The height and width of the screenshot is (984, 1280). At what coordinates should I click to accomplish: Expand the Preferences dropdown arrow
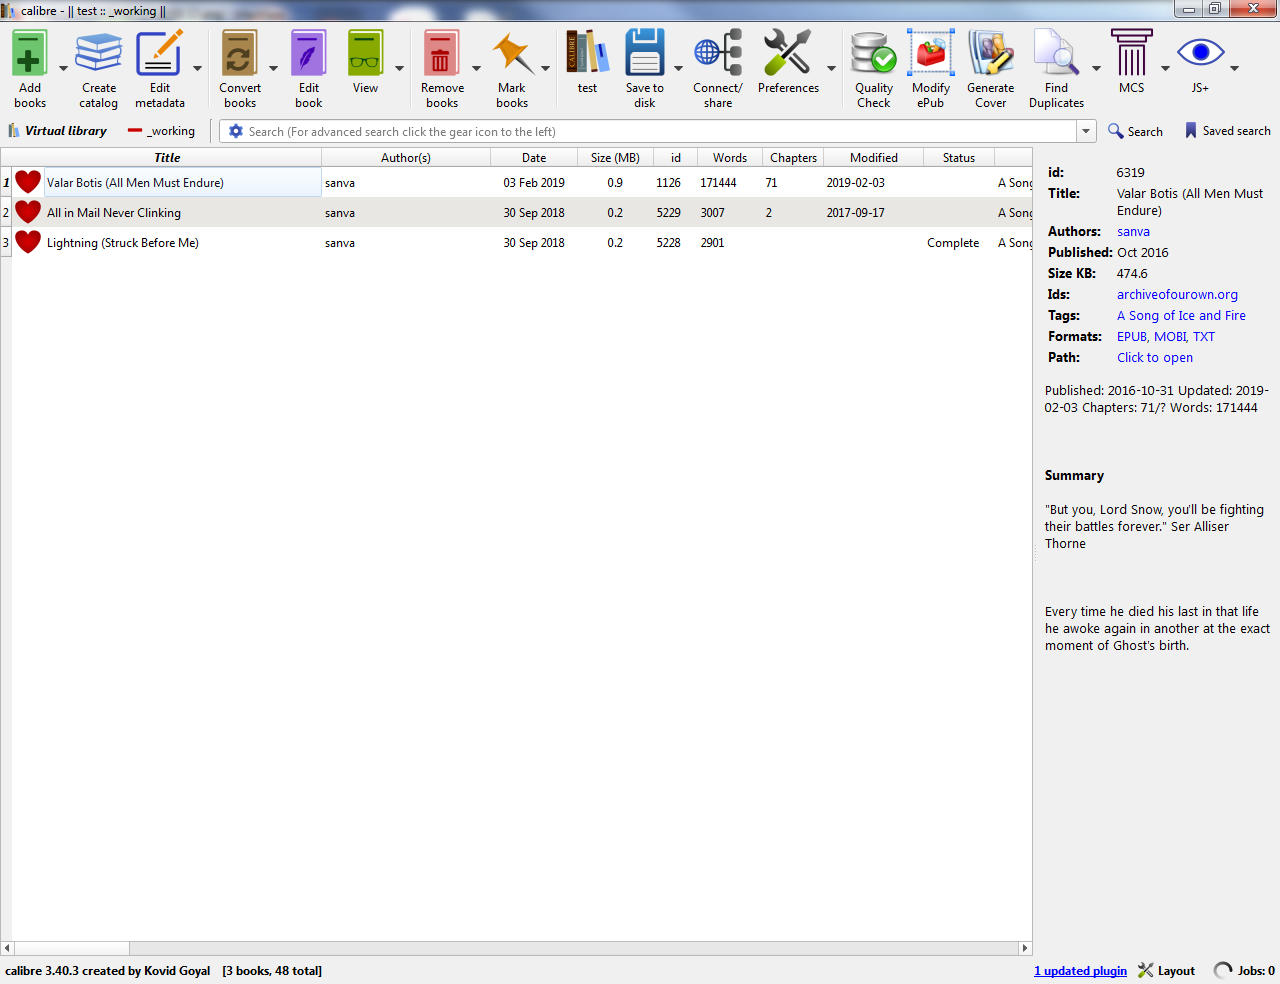coord(831,69)
